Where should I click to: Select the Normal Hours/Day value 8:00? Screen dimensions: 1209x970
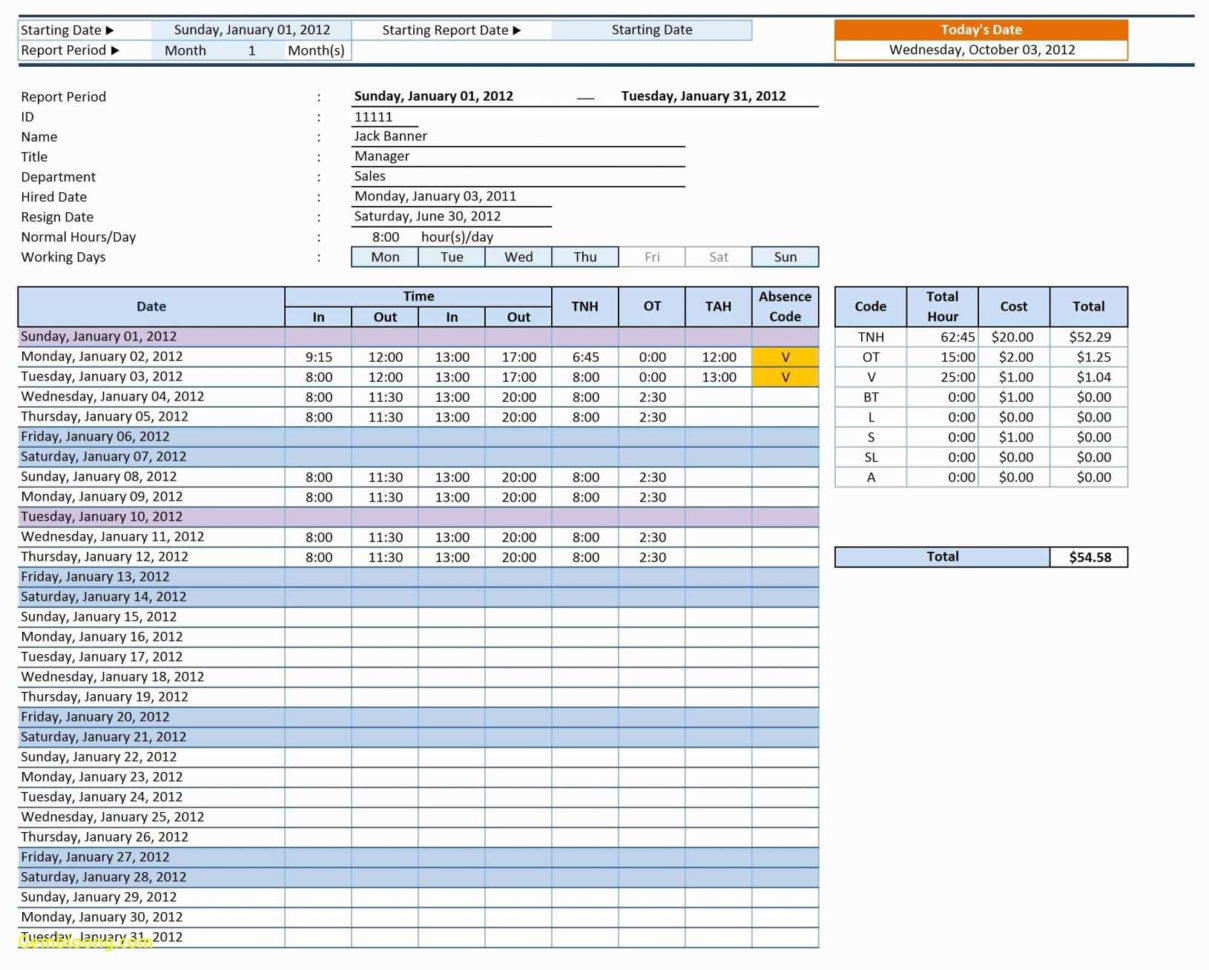tap(385, 237)
